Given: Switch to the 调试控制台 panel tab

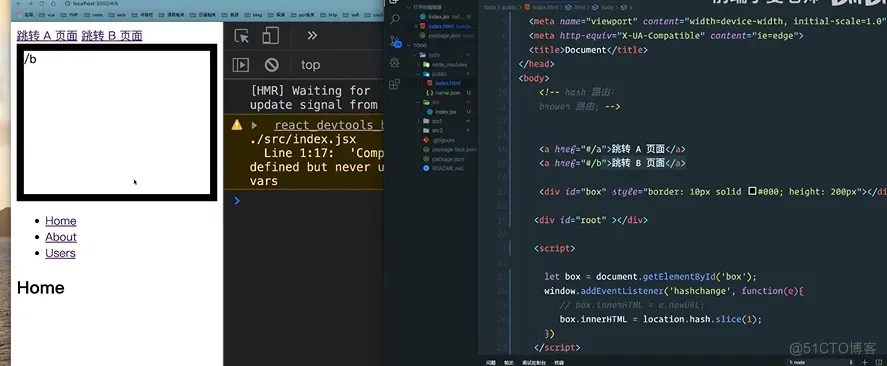Looking at the screenshot, I should [x=533, y=363].
